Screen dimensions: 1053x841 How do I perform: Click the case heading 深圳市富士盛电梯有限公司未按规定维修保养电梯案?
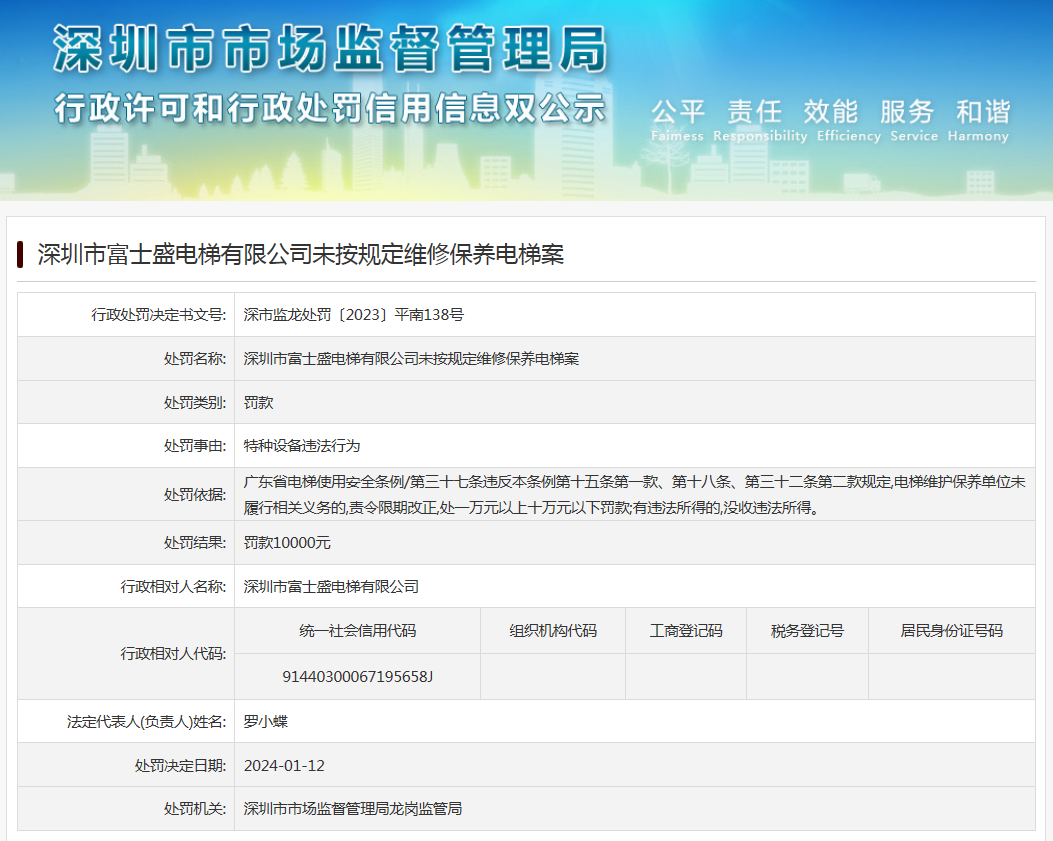[x=300, y=254]
